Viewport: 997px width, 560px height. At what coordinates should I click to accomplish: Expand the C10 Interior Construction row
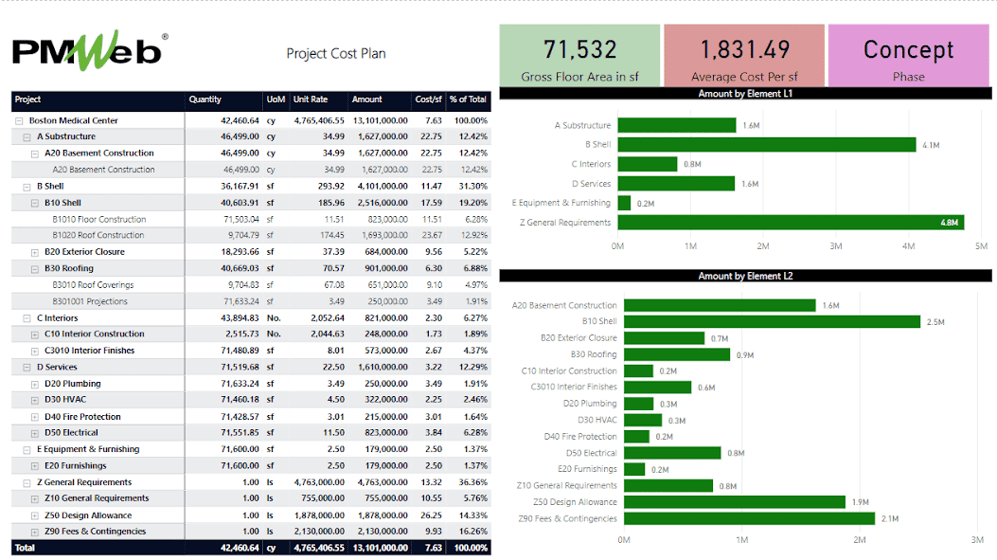[36, 334]
